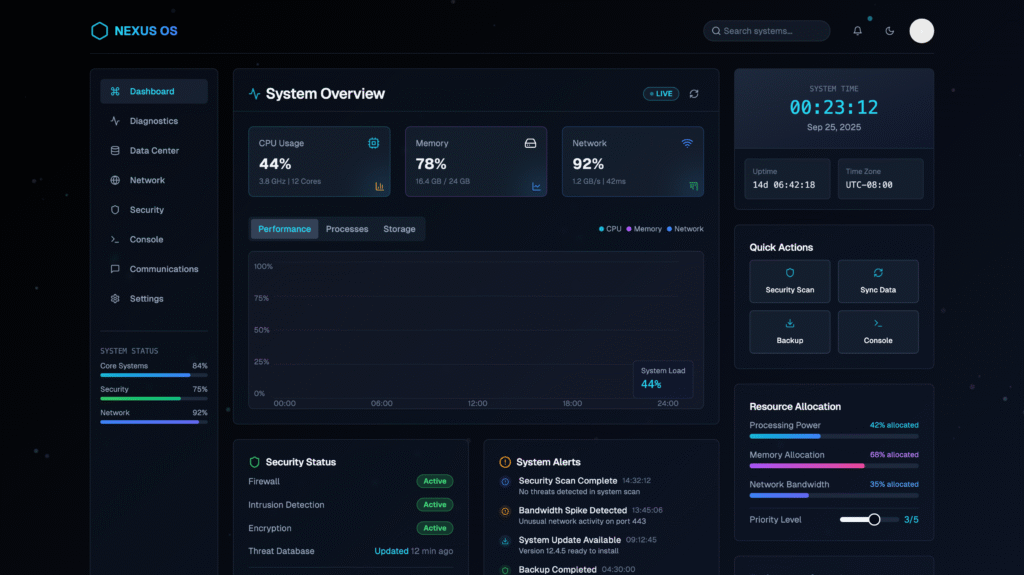The width and height of the screenshot is (1024, 575).
Task: Click the Security Scan Complete alert icon
Action: (x=505, y=482)
